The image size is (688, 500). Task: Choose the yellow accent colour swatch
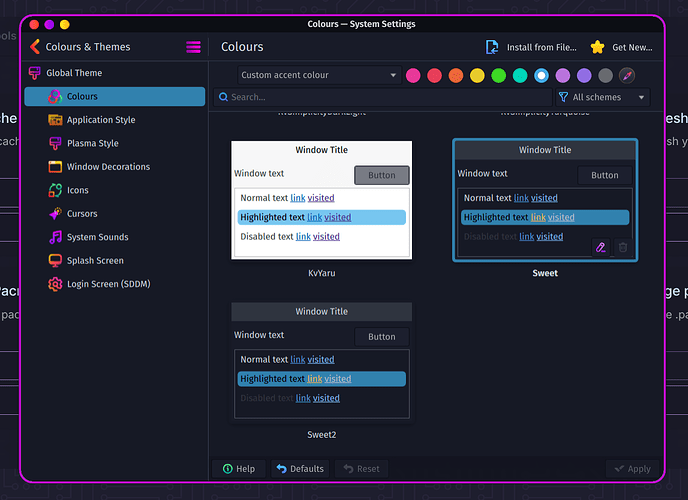[x=477, y=75]
